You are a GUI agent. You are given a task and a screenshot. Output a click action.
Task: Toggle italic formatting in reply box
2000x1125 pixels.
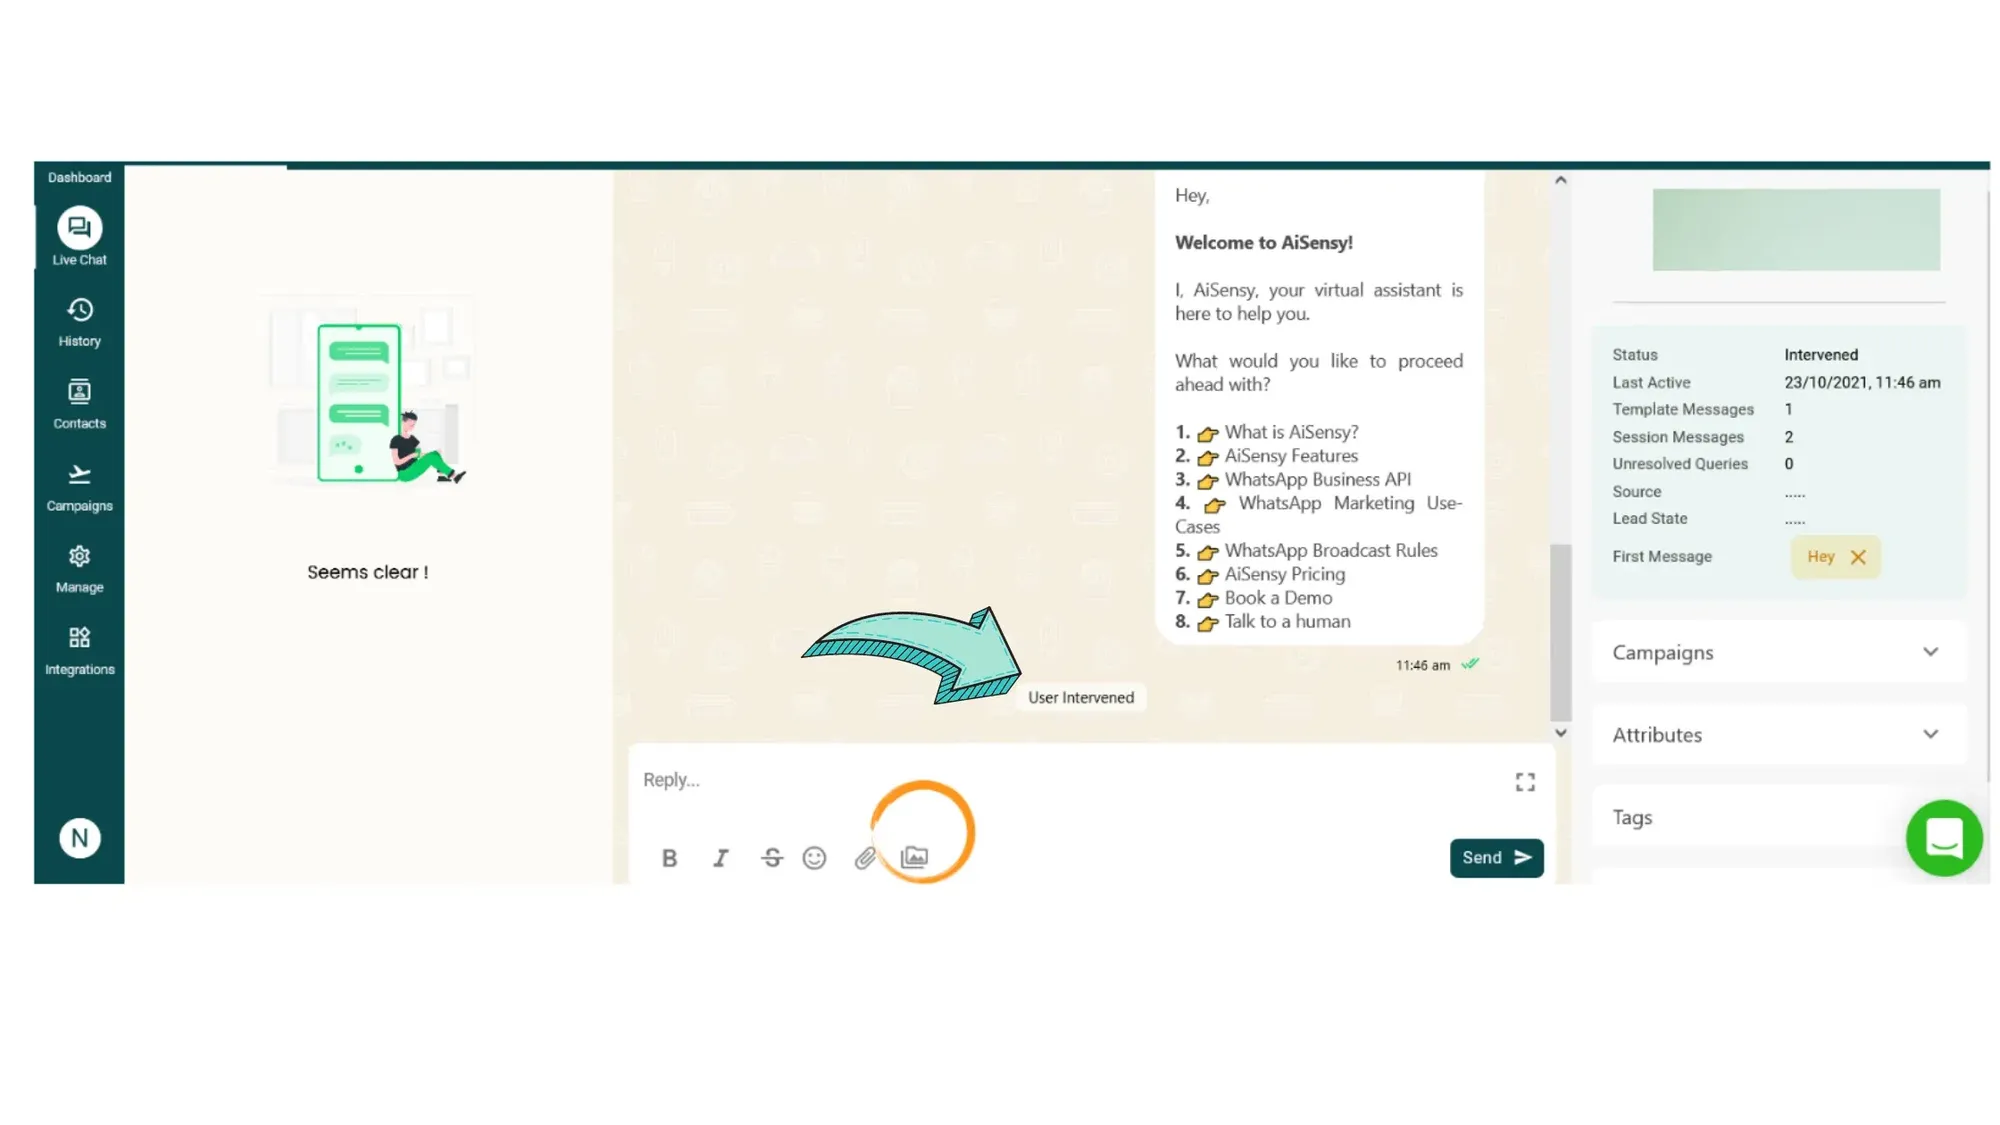720,857
